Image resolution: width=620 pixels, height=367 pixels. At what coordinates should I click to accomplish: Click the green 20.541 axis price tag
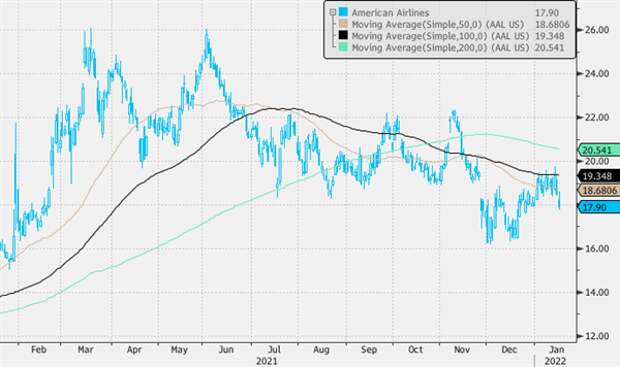pyautogui.click(x=599, y=150)
